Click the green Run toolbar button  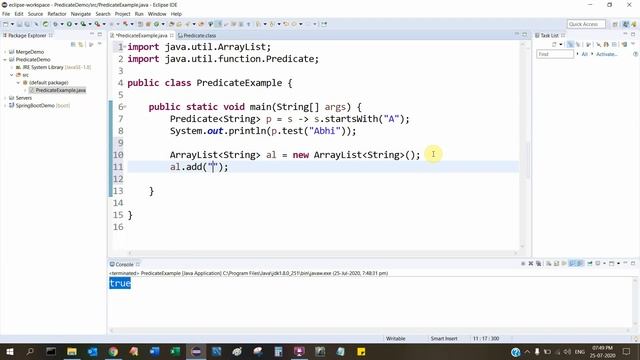pyautogui.click(x=69, y=24)
